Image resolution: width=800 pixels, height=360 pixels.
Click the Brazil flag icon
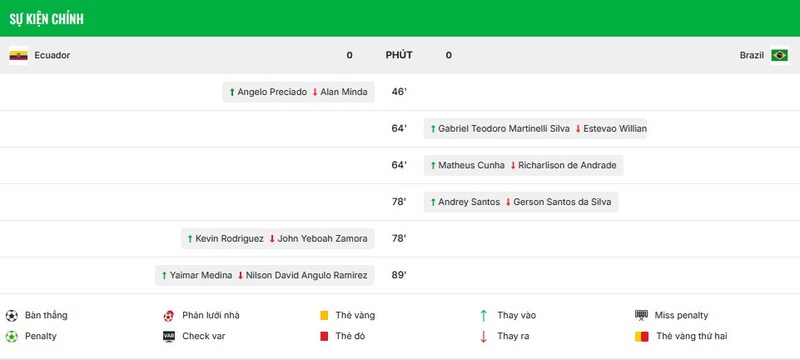tap(779, 55)
